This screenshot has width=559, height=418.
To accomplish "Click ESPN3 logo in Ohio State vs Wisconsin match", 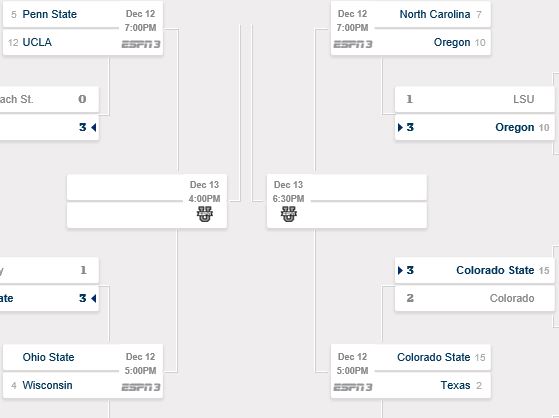I will coord(141,387).
